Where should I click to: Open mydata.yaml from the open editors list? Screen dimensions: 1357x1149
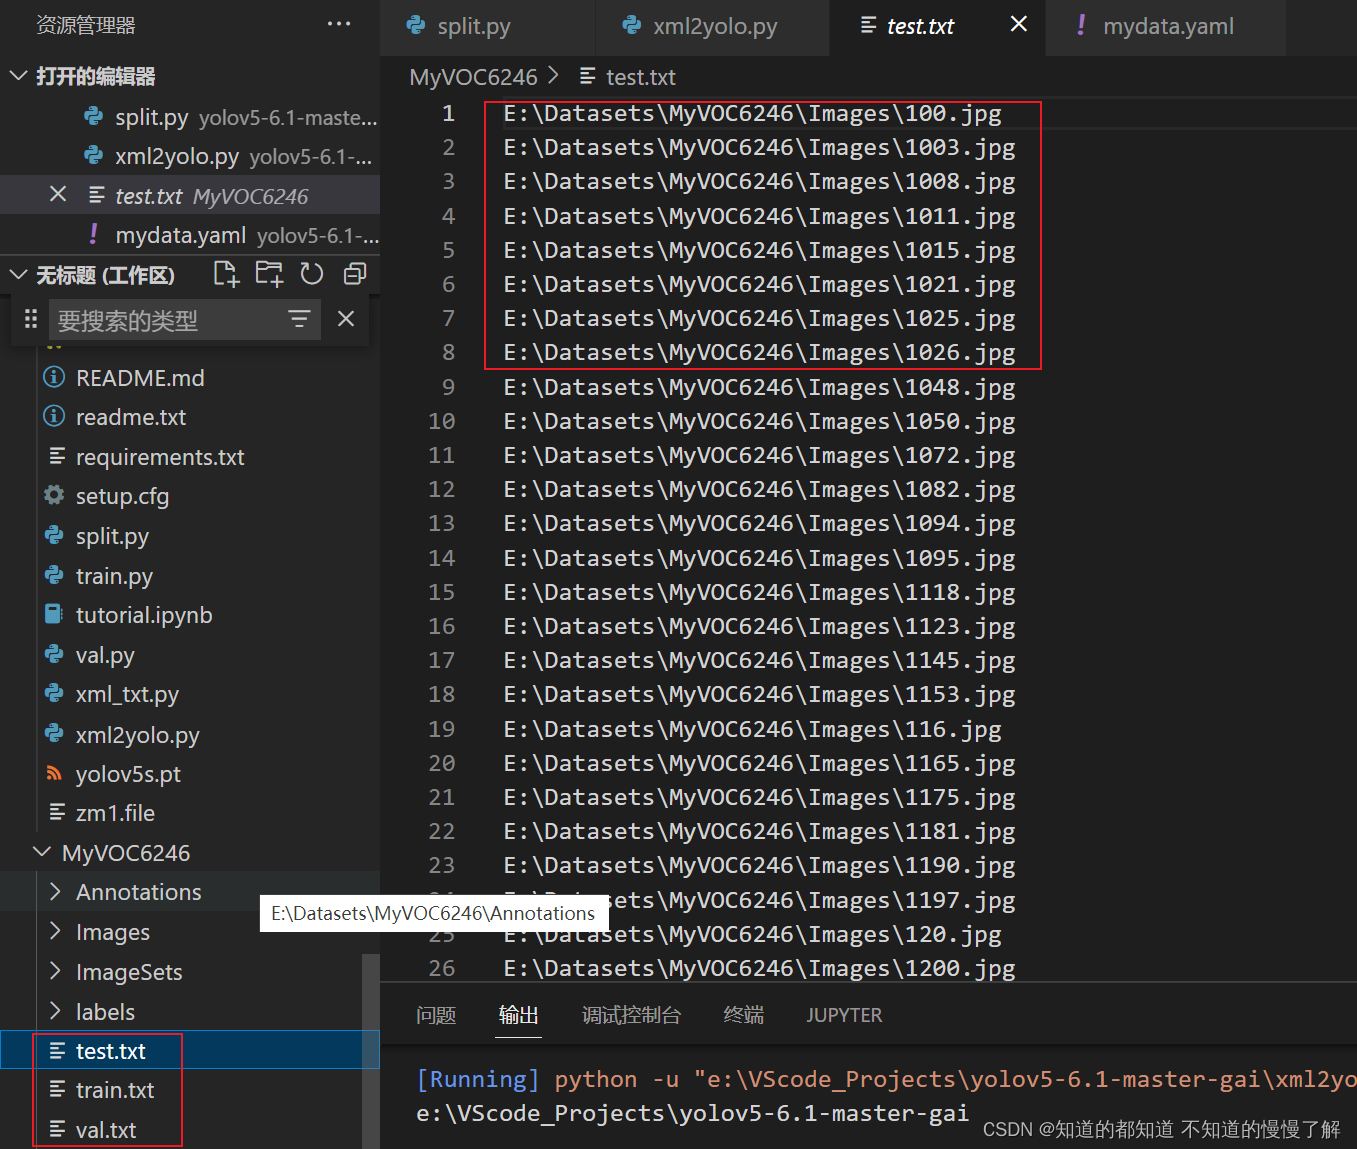(190, 235)
